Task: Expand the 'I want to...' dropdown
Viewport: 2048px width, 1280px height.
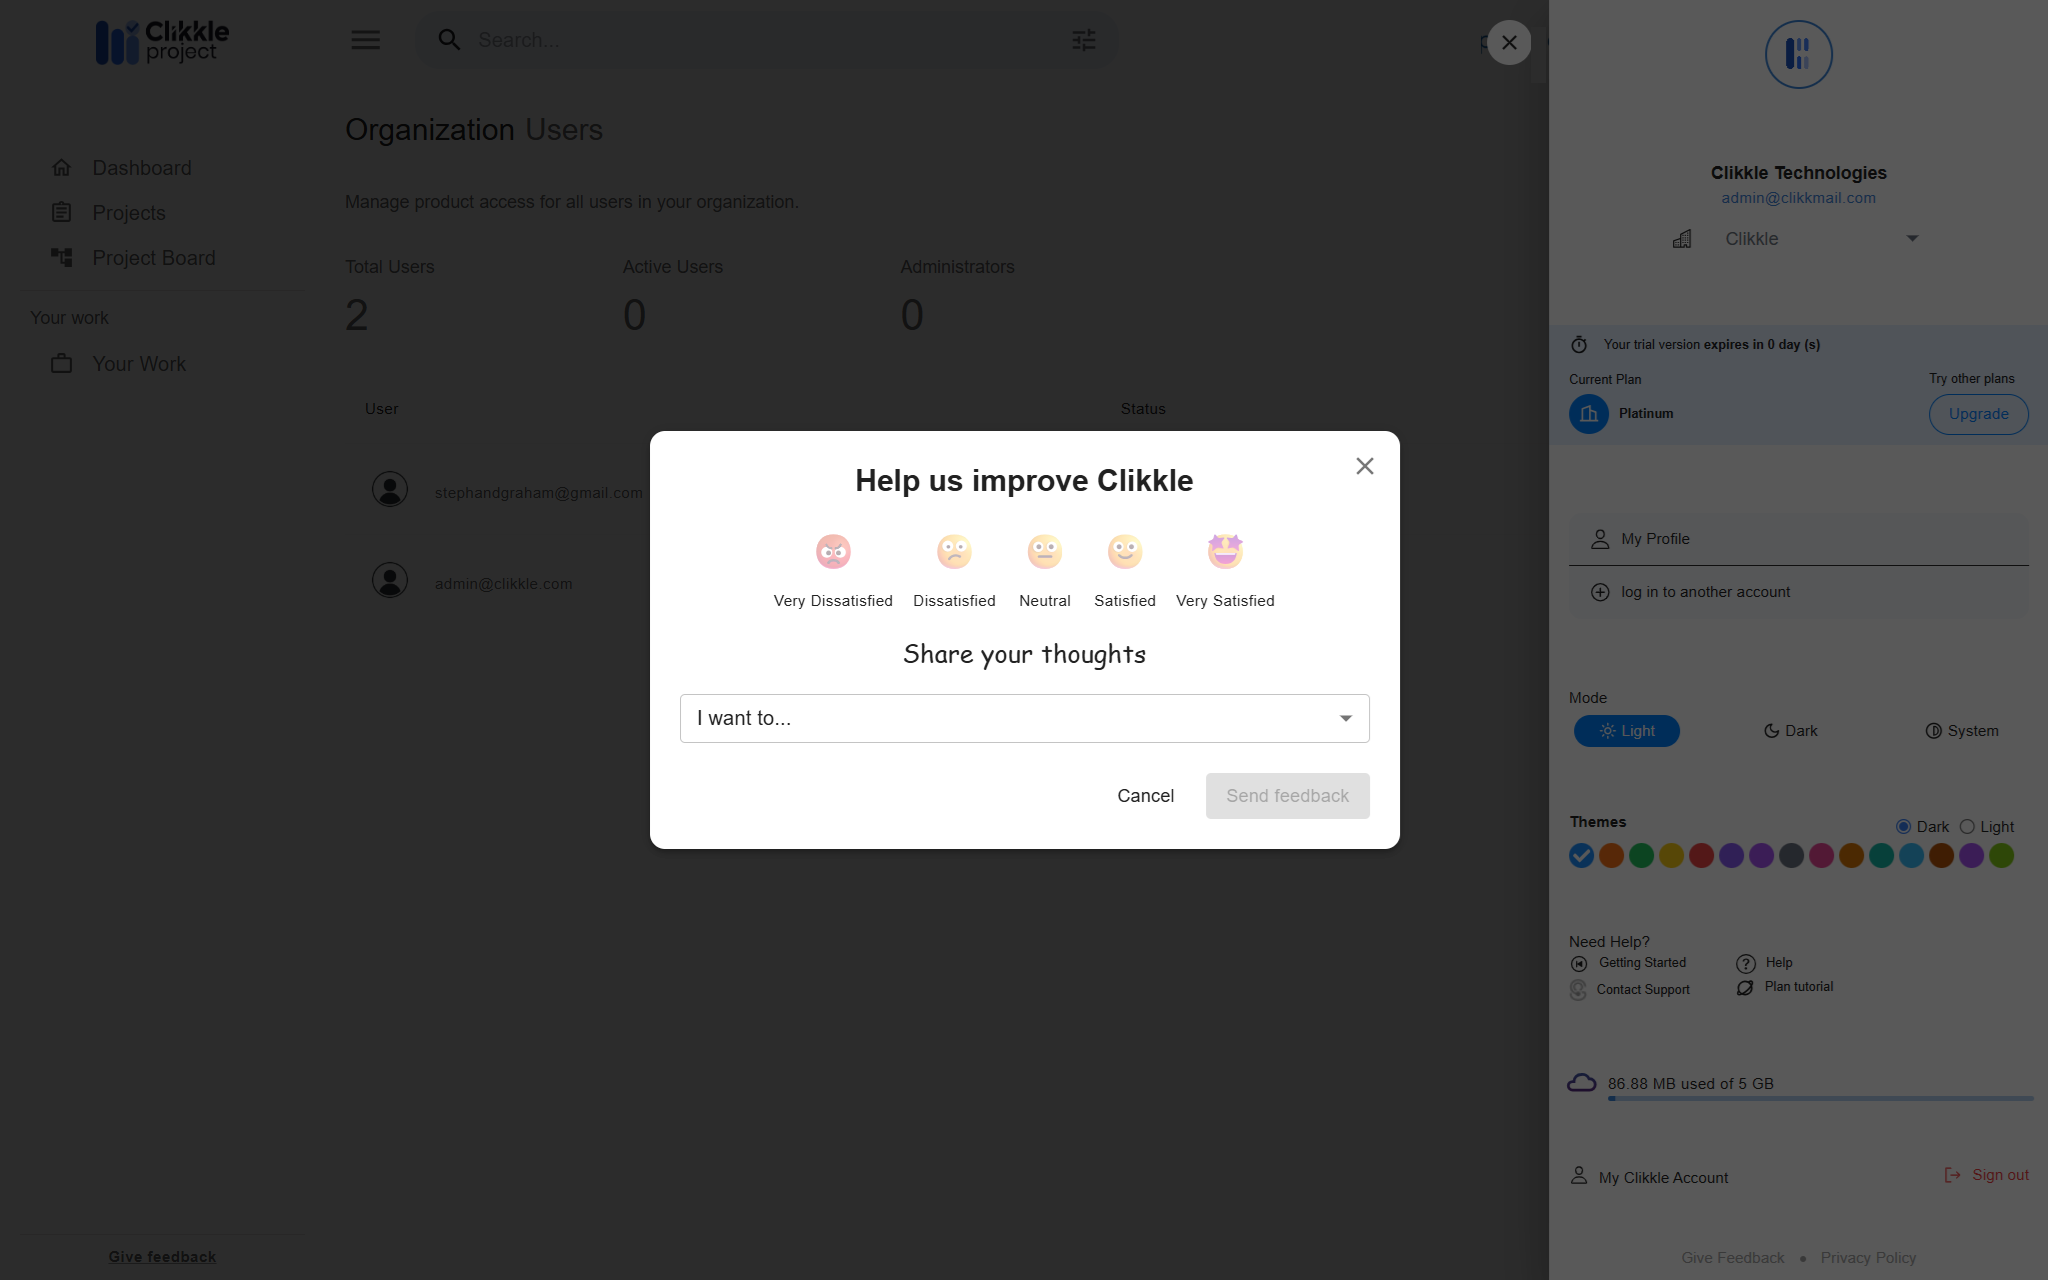Action: 1024,718
